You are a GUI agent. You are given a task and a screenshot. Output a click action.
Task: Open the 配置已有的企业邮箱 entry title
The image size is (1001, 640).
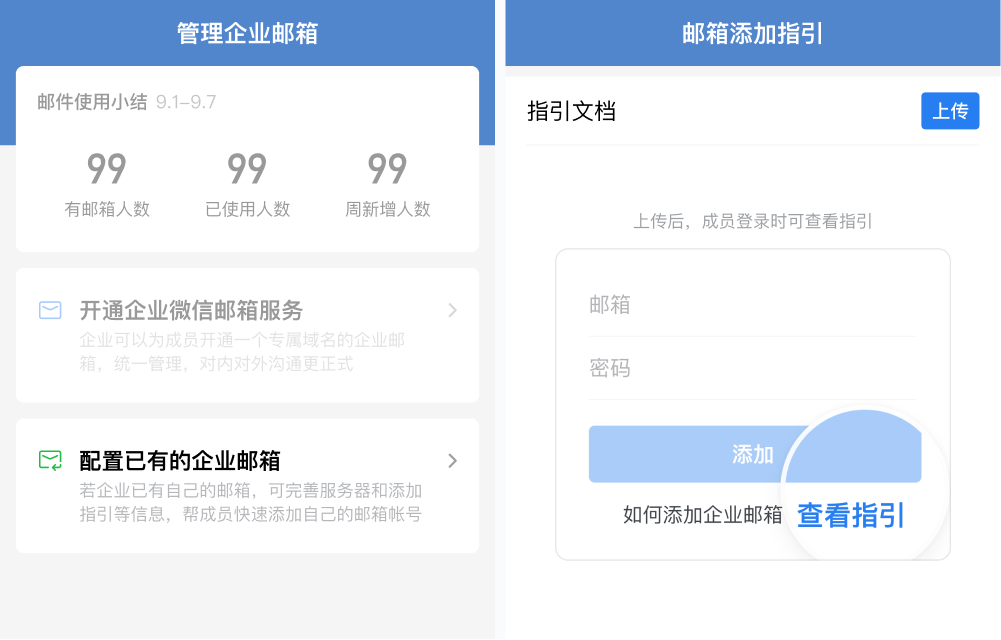(180, 461)
